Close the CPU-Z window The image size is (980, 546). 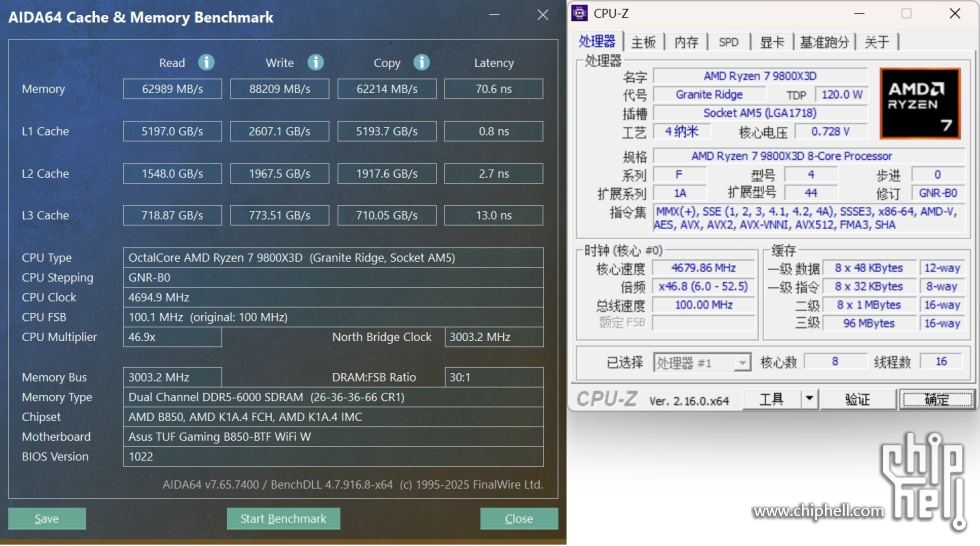click(x=954, y=13)
